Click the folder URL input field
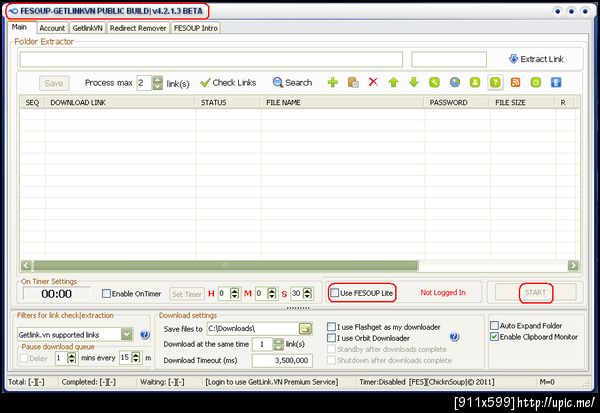 pyautogui.click(x=211, y=59)
